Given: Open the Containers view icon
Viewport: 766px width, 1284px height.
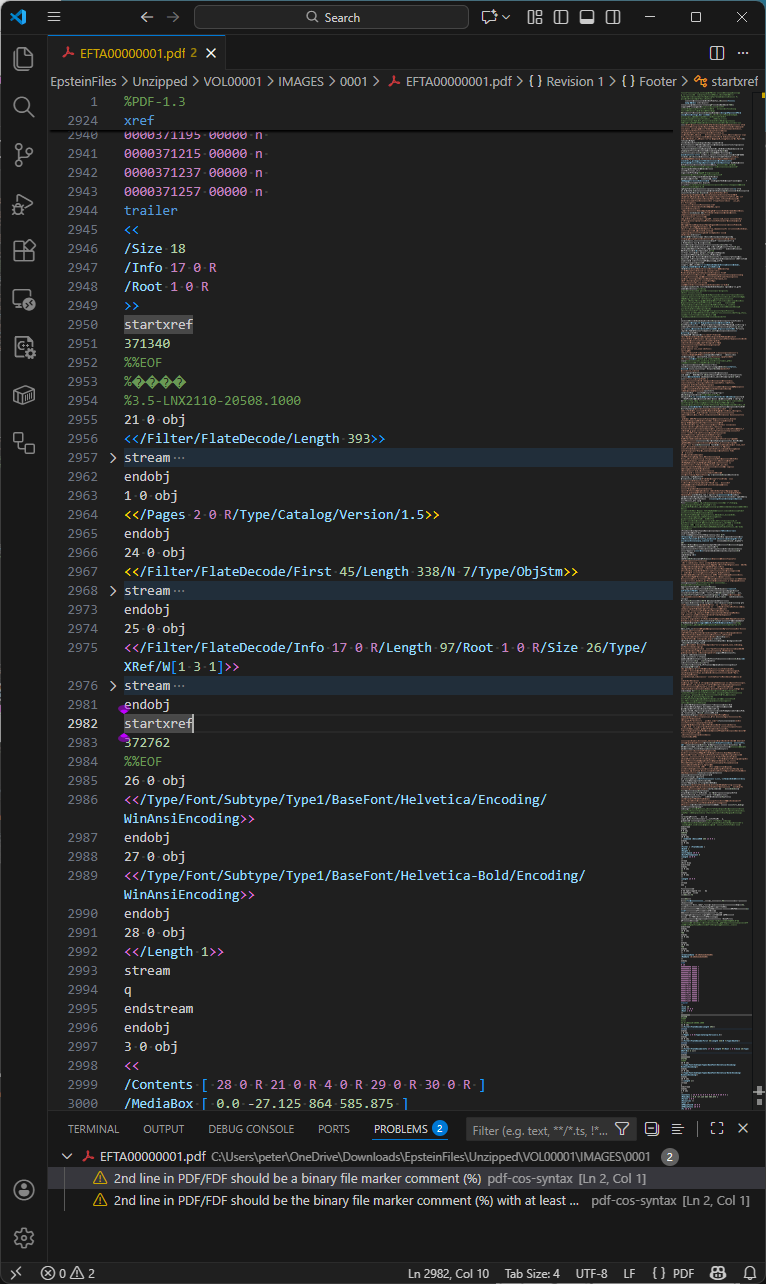Looking at the screenshot, I should click(24, 394).
